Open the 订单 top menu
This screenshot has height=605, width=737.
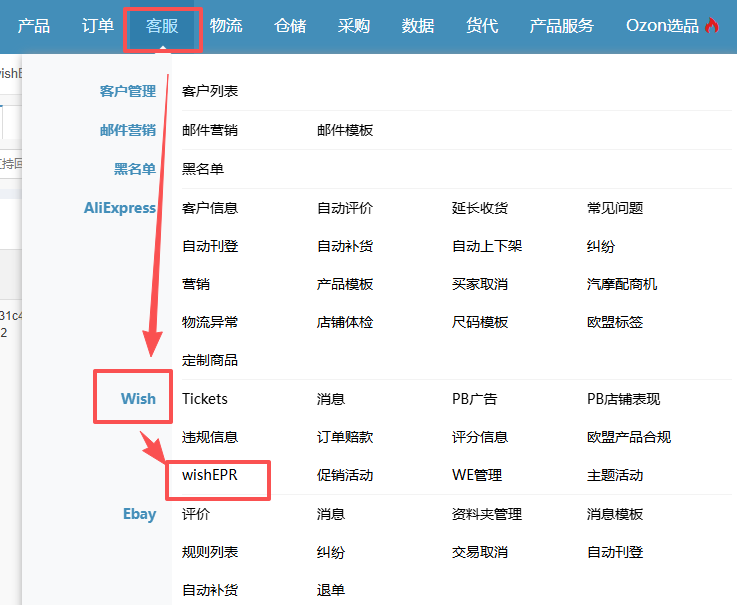(98, 26)
